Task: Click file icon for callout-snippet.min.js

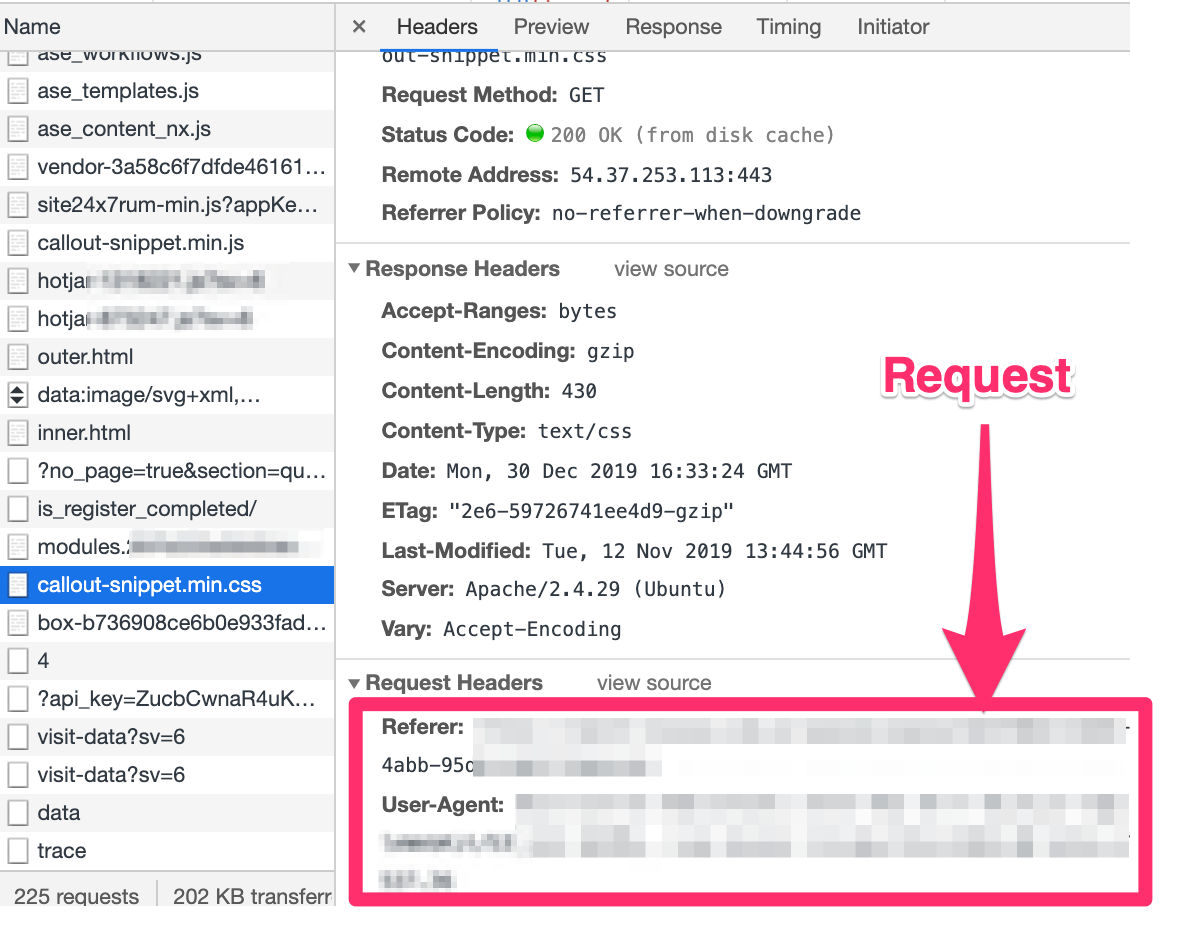Action: tap(17, 243)
